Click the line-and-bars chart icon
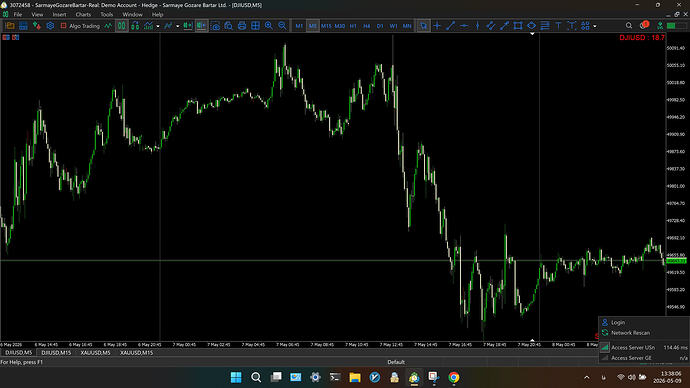The width and height of the screenshot is (690, 388). pos(149,26)
